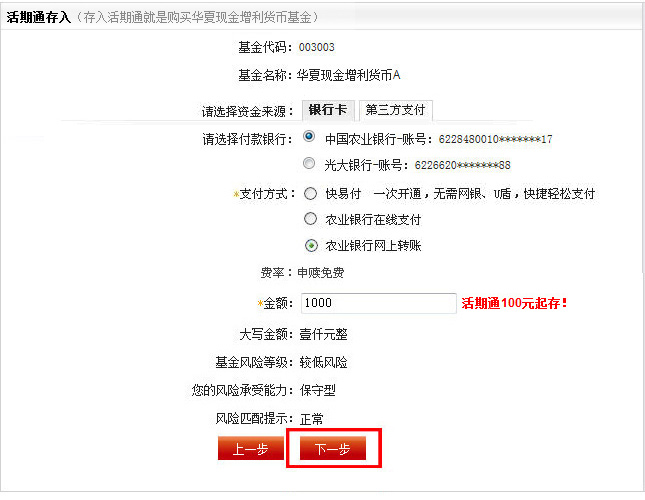Click the 金额 amount input field

[x=379, y=303]
